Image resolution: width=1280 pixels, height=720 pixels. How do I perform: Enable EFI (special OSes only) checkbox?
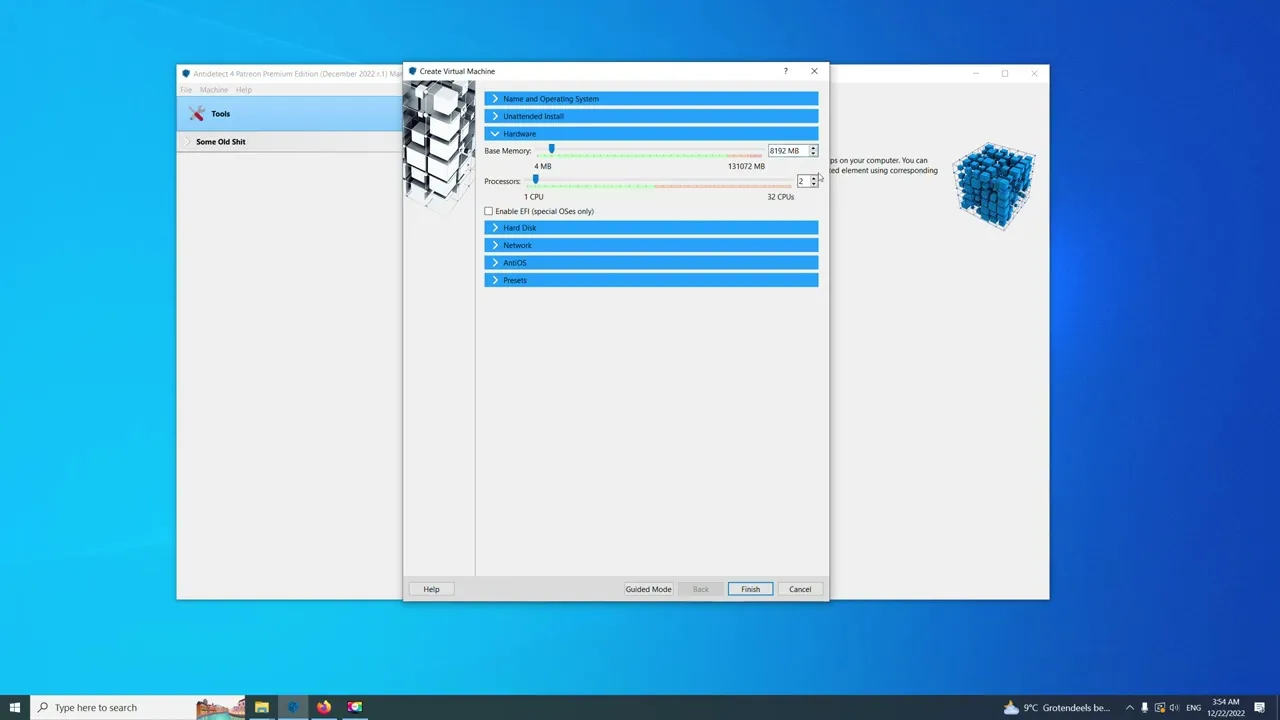489,211
